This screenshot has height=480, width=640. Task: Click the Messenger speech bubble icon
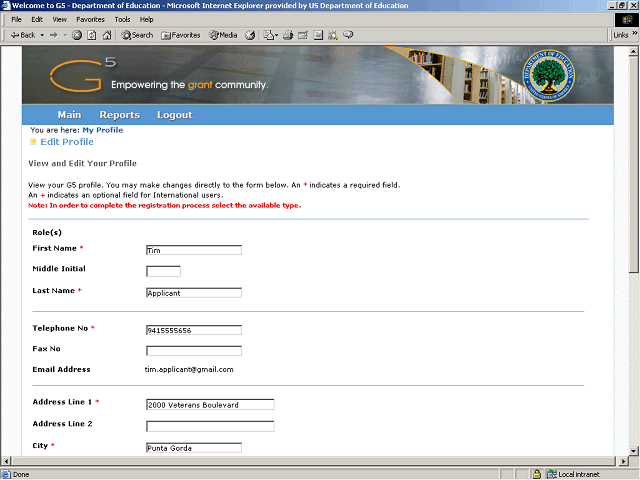348,35
